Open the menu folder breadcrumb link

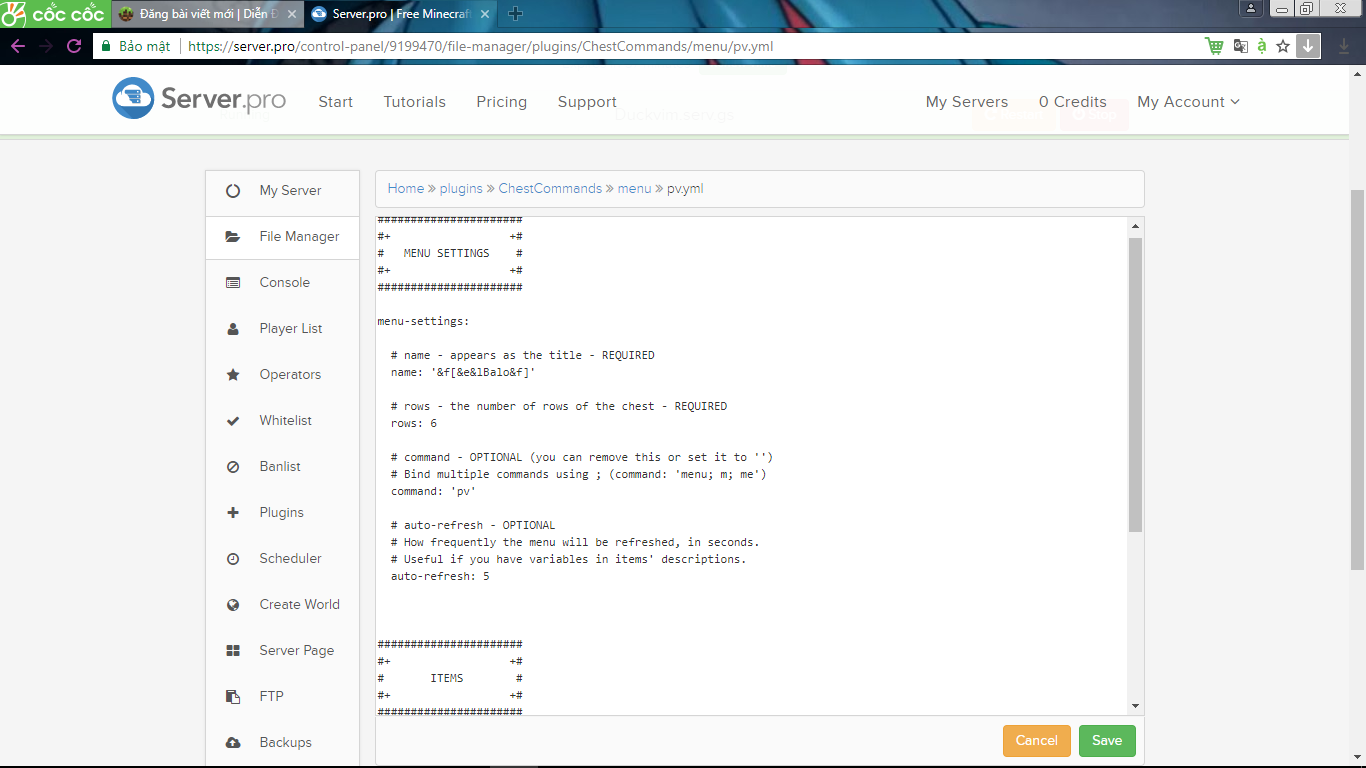pyautogui.click(x=634, y=188)
